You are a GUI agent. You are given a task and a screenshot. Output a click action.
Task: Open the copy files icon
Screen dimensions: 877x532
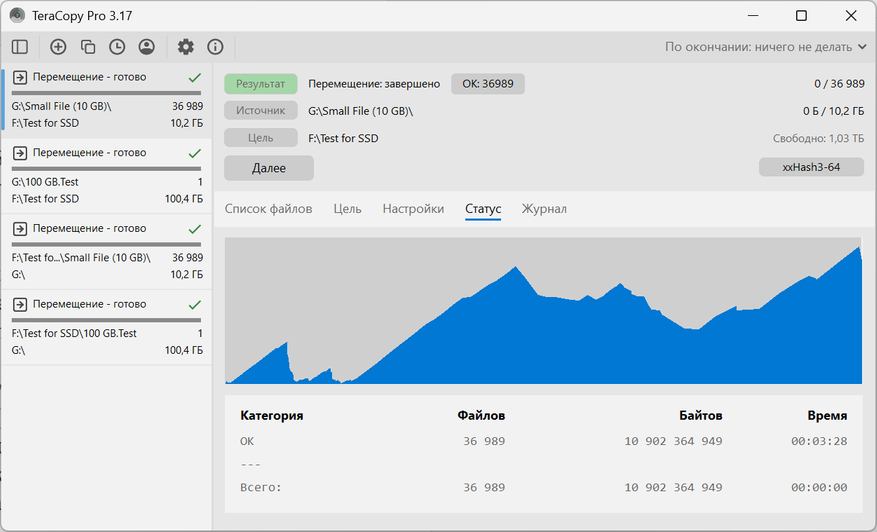coord(88,46)
